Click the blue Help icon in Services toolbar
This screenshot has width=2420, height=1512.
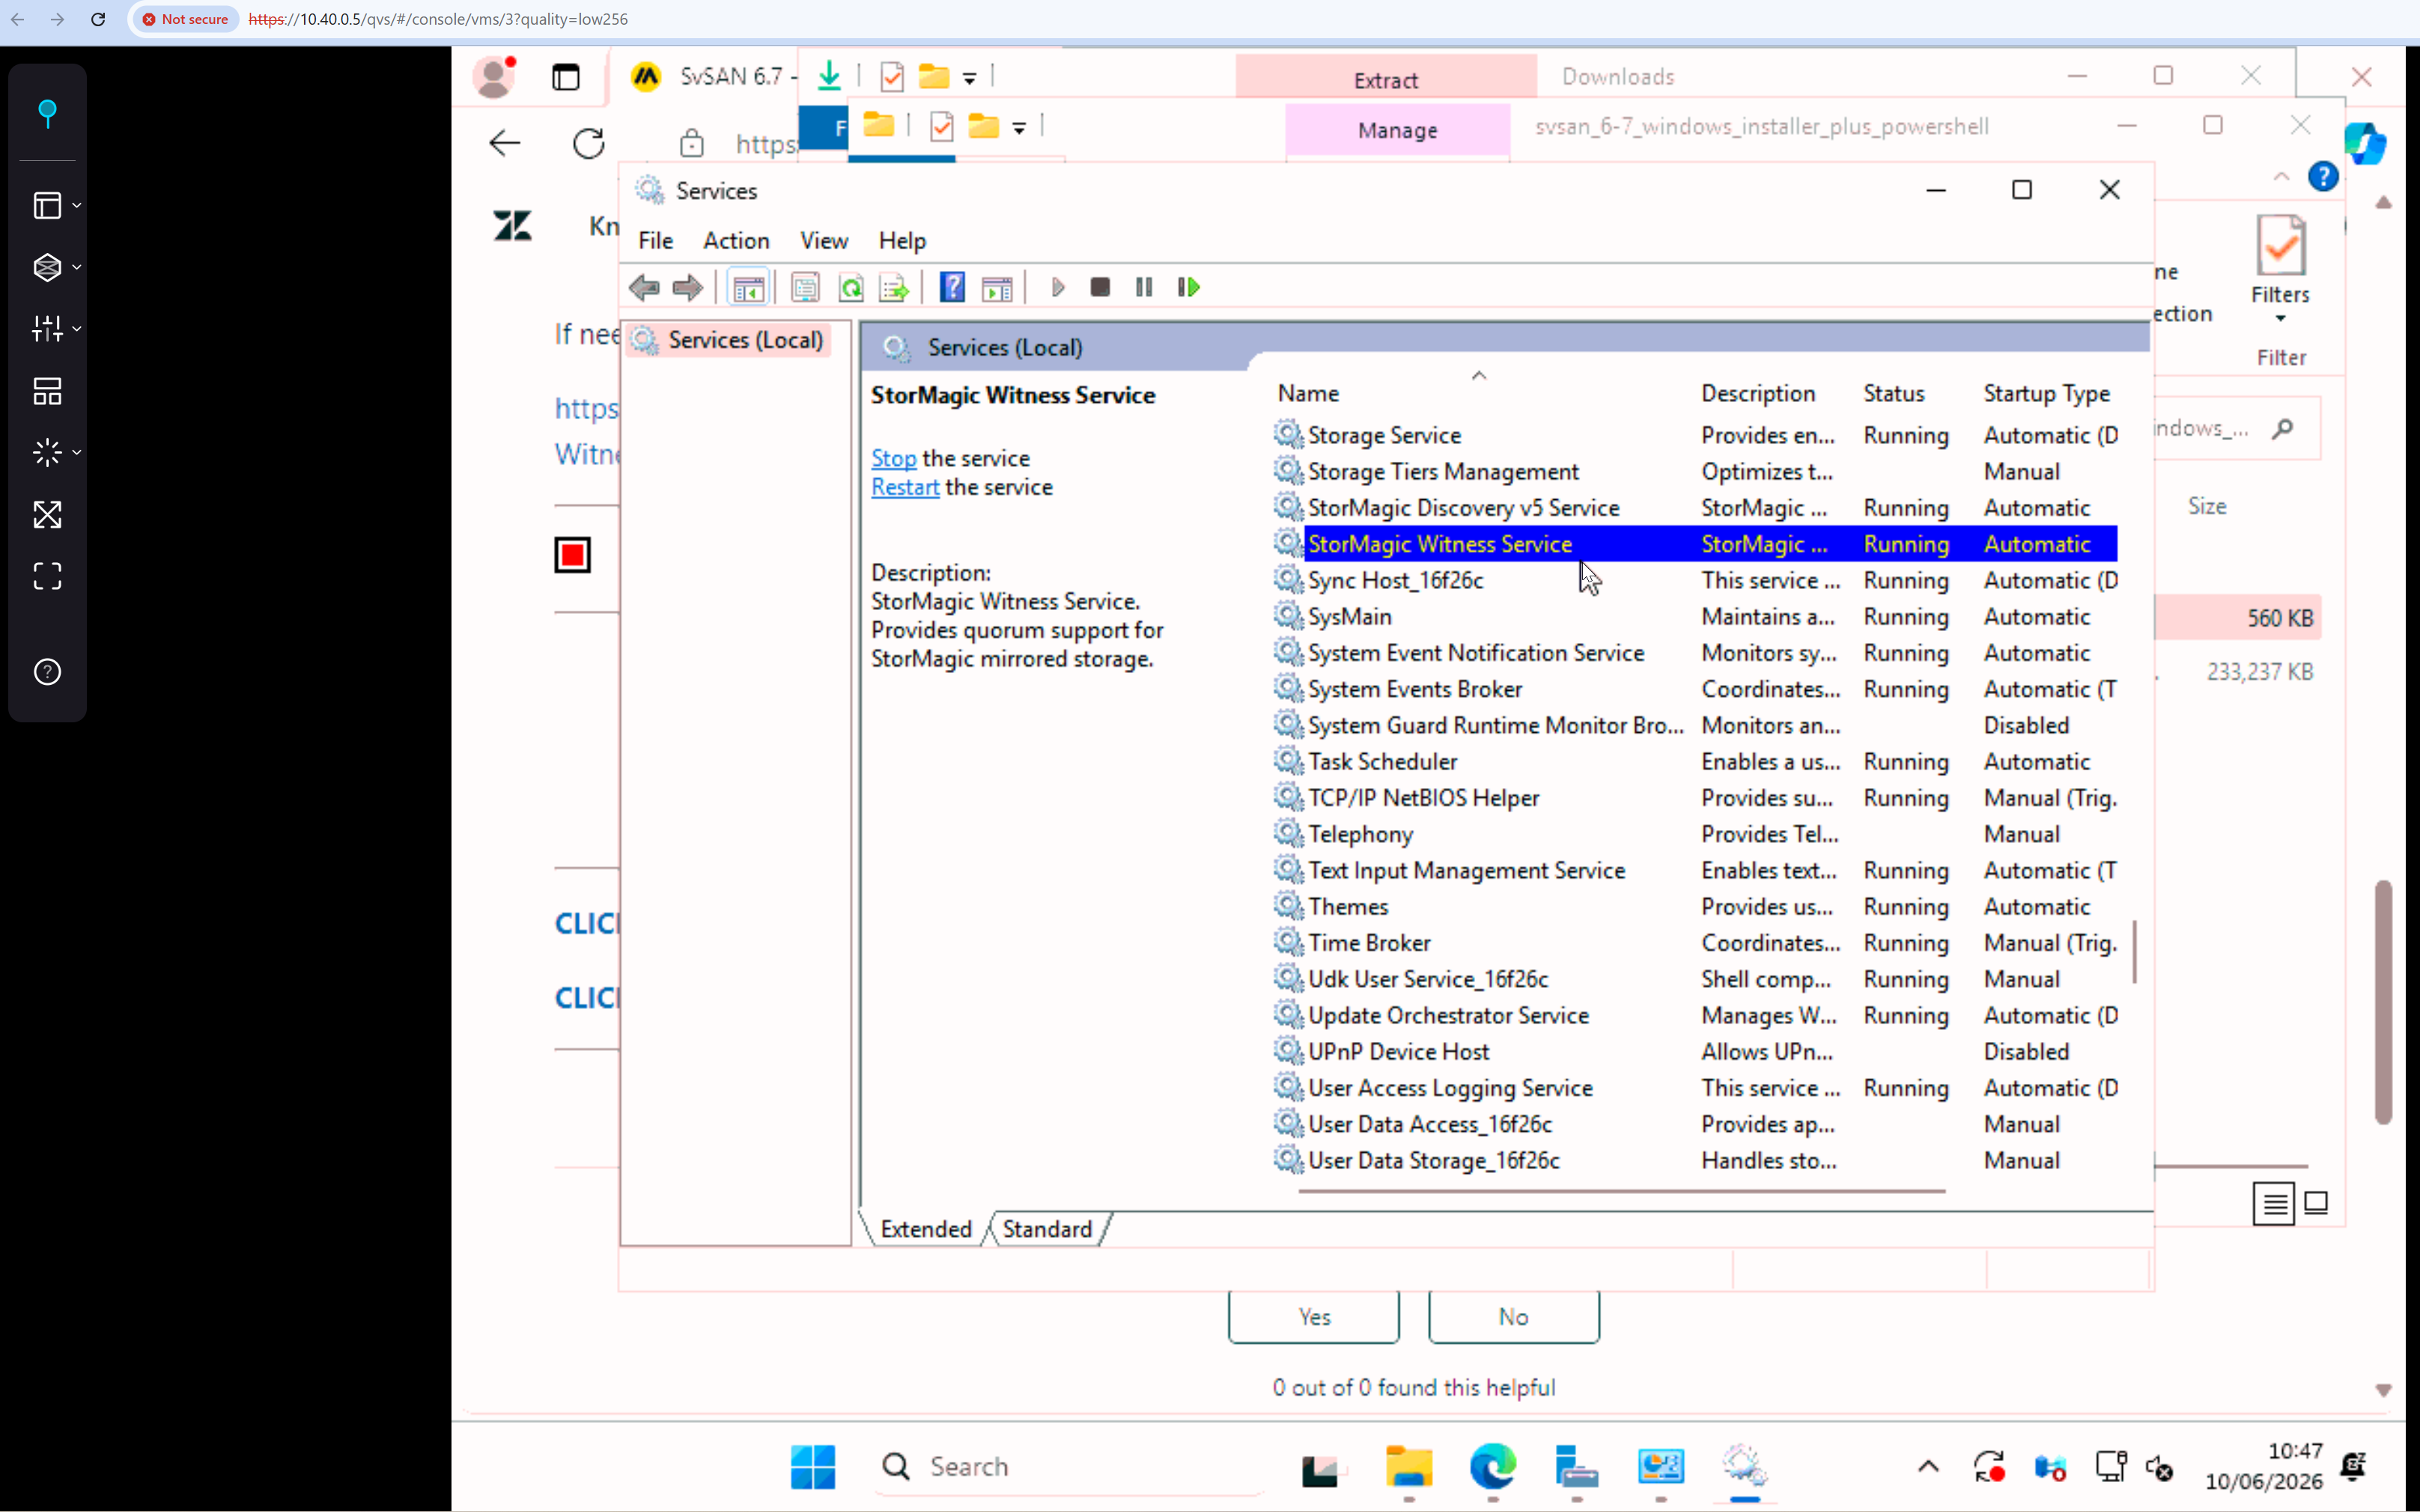click(x=952, y=288)
